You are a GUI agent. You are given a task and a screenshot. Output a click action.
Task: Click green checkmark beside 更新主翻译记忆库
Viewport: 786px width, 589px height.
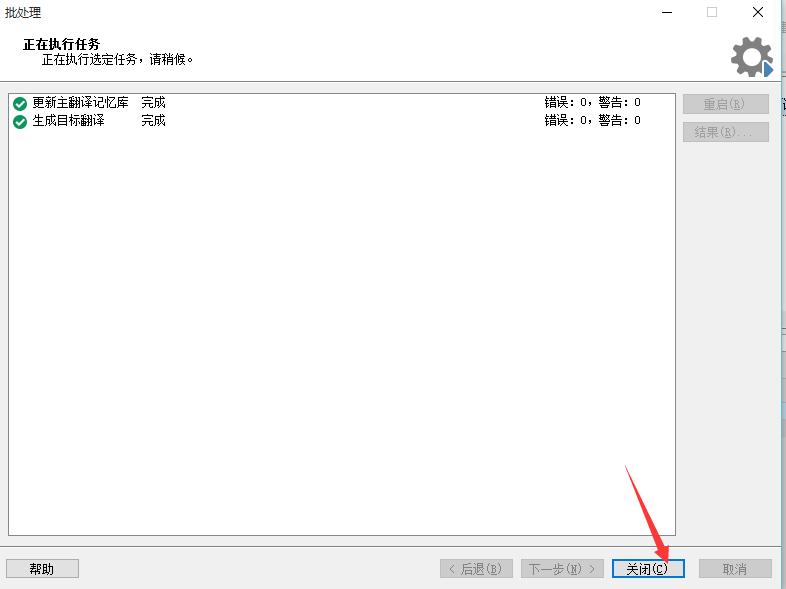coord(20,104)
